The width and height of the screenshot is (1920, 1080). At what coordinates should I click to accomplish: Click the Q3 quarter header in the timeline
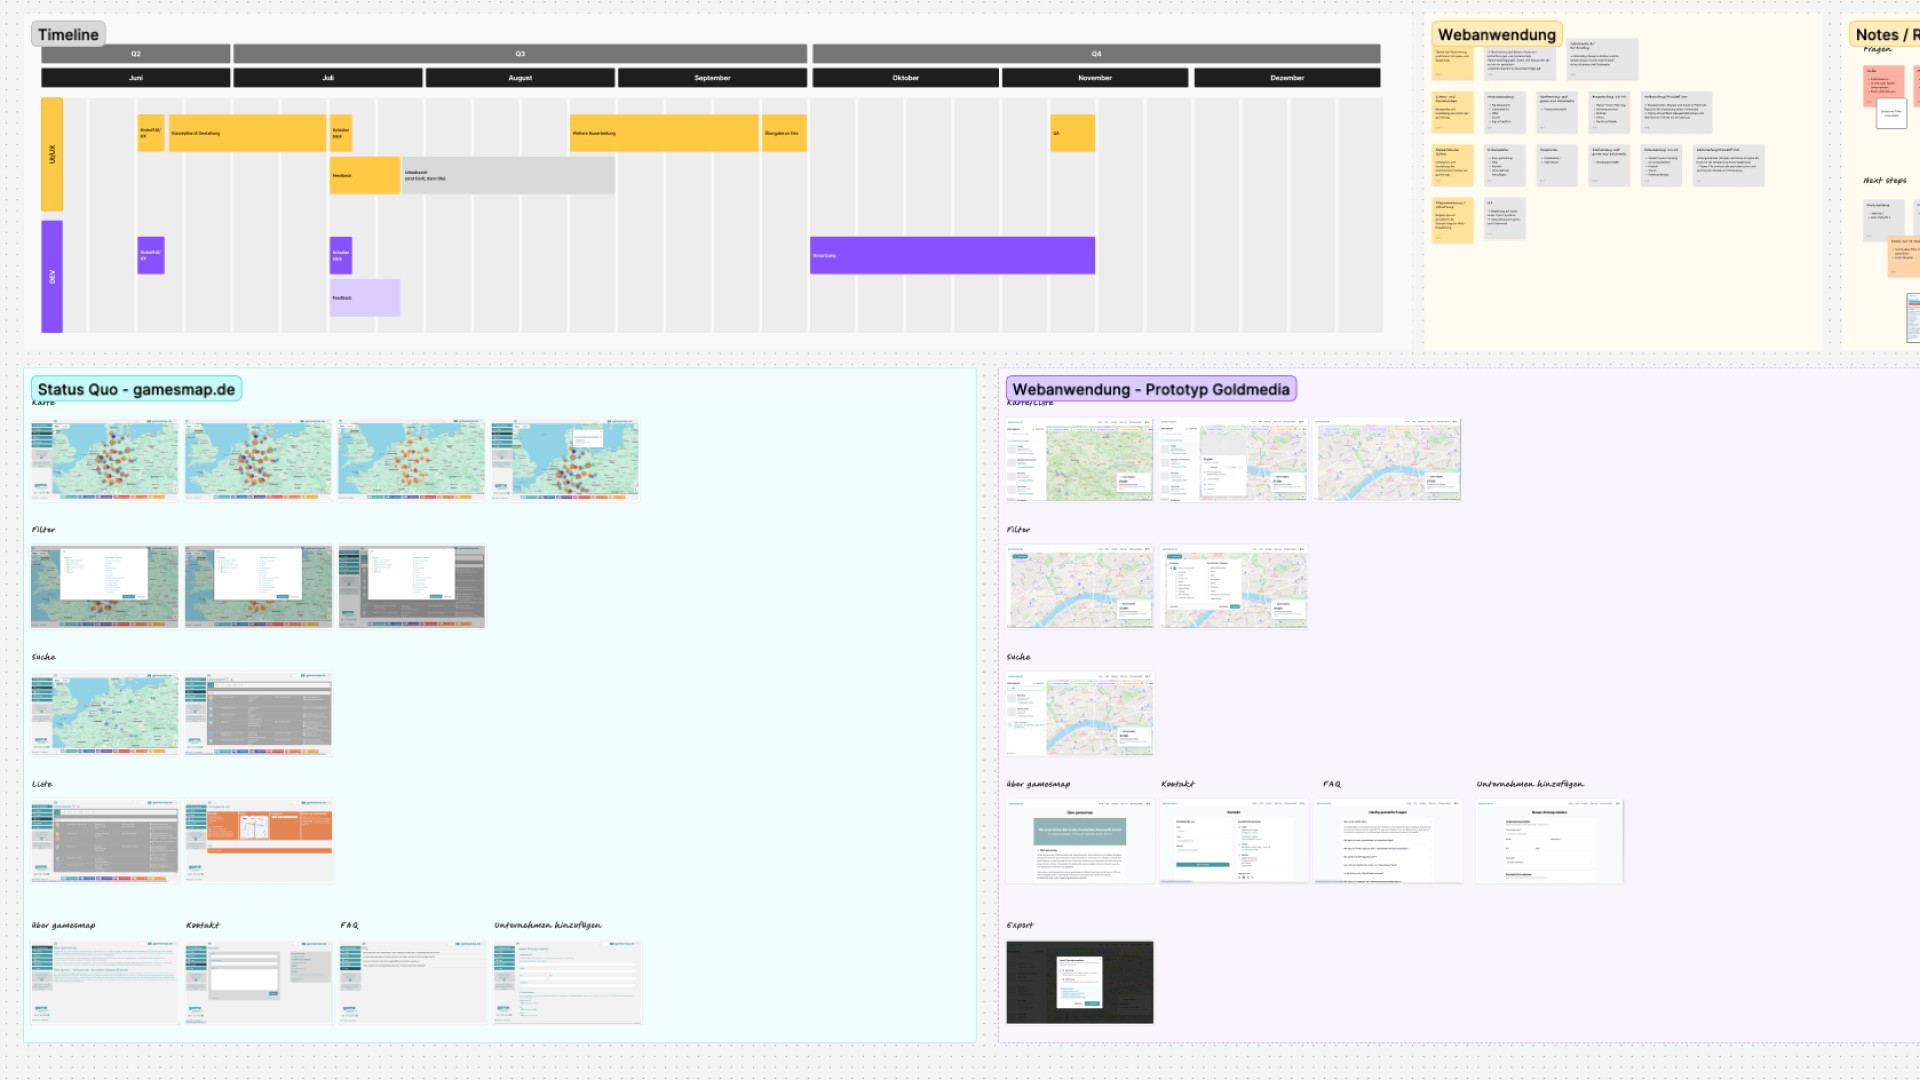[520, 54]
